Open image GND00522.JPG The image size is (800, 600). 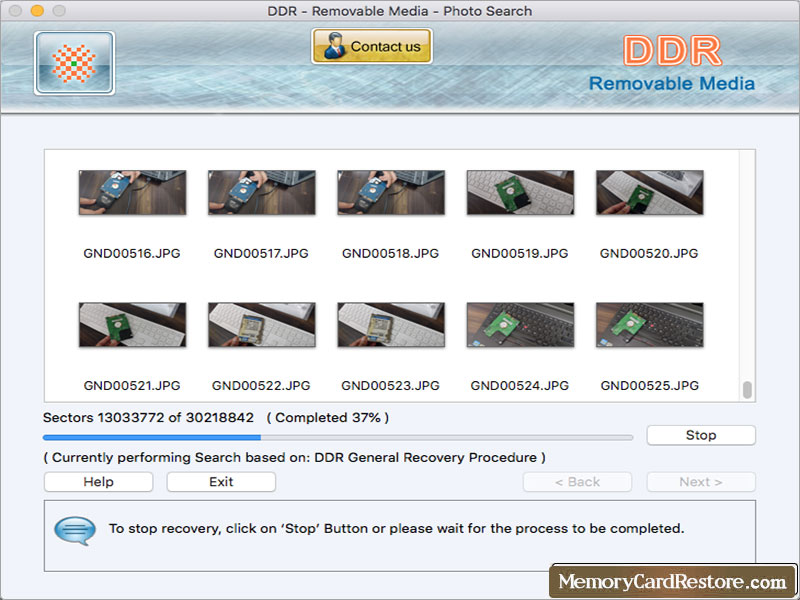coord(261,325)
